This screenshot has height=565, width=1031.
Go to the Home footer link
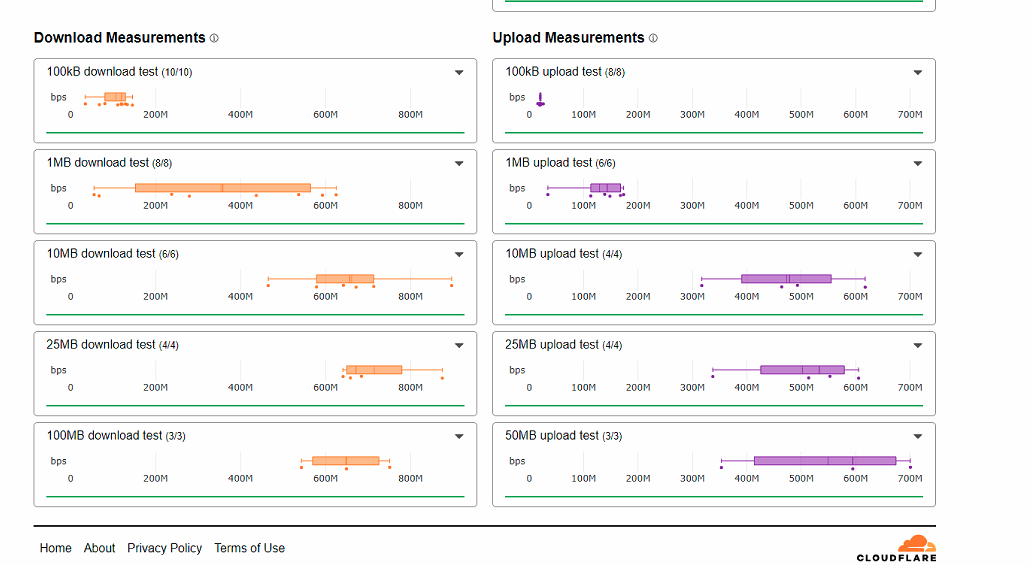[x=56, y=548]
